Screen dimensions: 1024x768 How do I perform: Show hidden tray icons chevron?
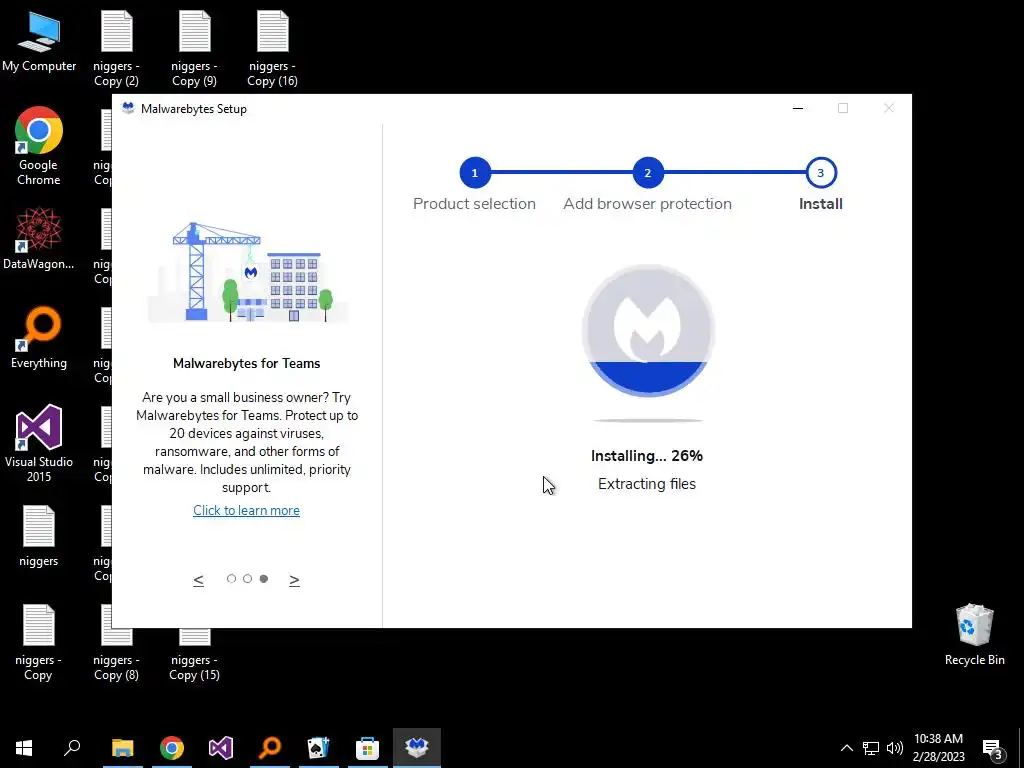[846, 748]
